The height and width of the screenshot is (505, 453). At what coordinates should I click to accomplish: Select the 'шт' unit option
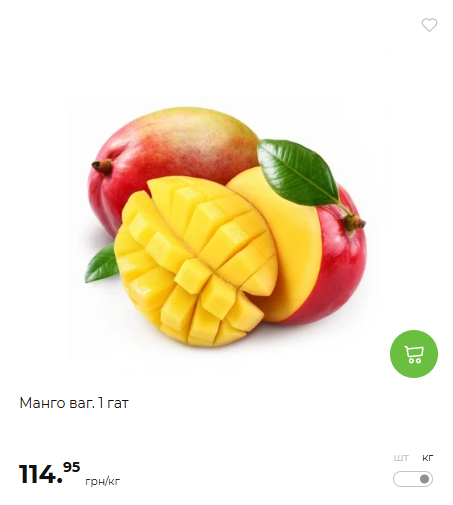[401, 458]
